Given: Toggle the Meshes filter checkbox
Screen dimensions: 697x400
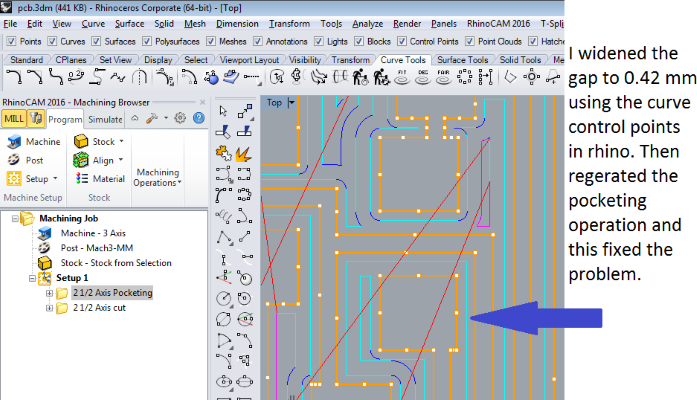Looking at the screenshot, I should coord(211,41).
